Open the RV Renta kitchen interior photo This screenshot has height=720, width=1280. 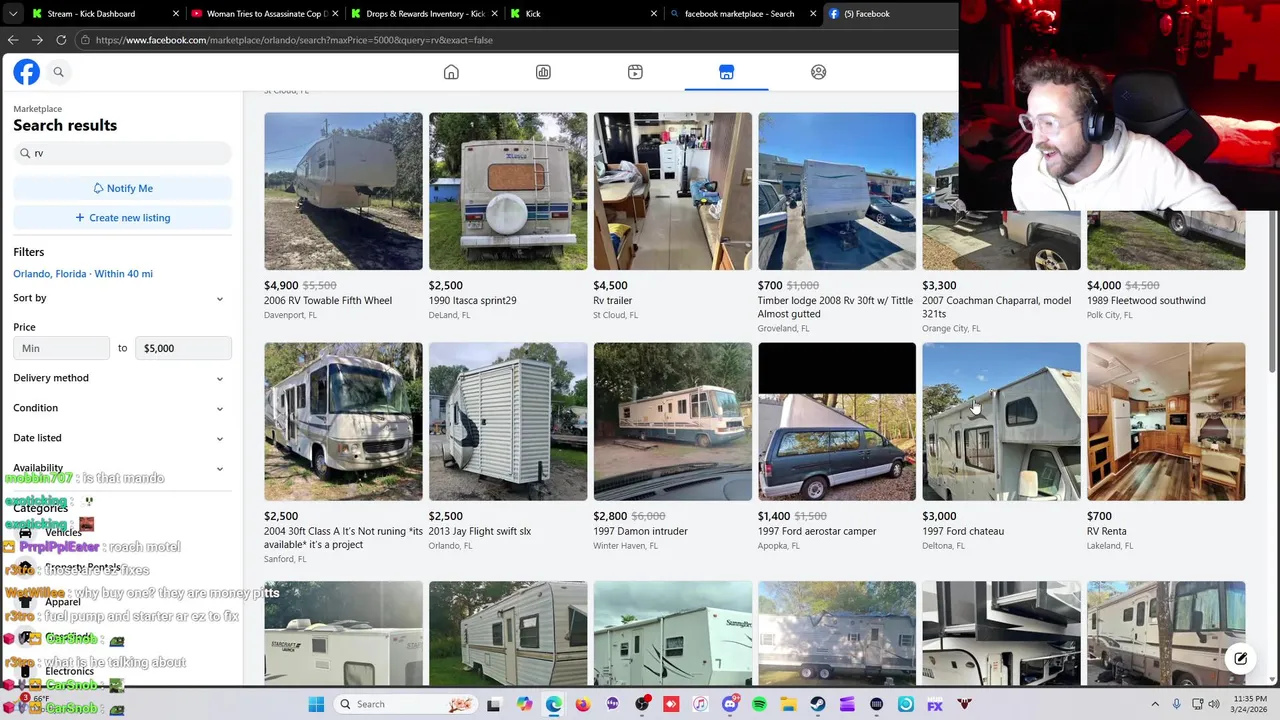point(1166,422)
